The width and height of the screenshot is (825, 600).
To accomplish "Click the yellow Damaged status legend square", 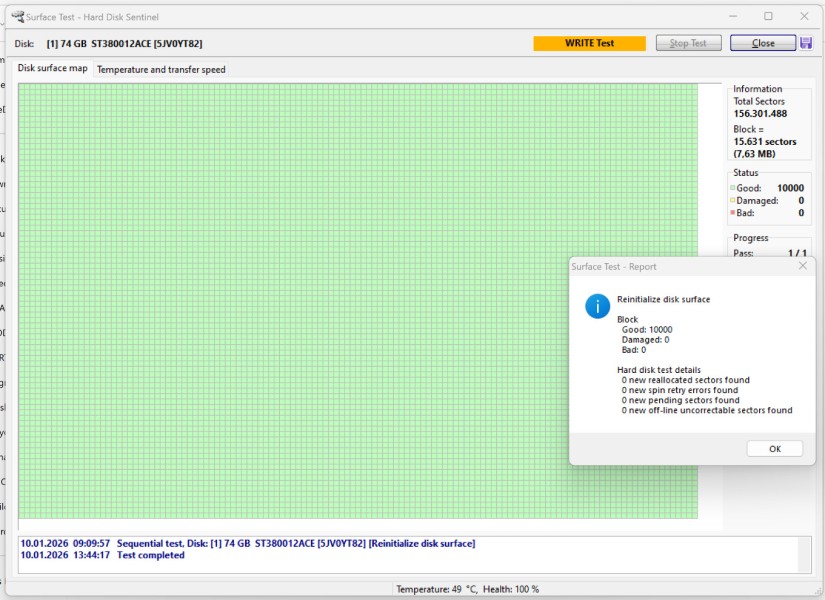I will 733,201.
